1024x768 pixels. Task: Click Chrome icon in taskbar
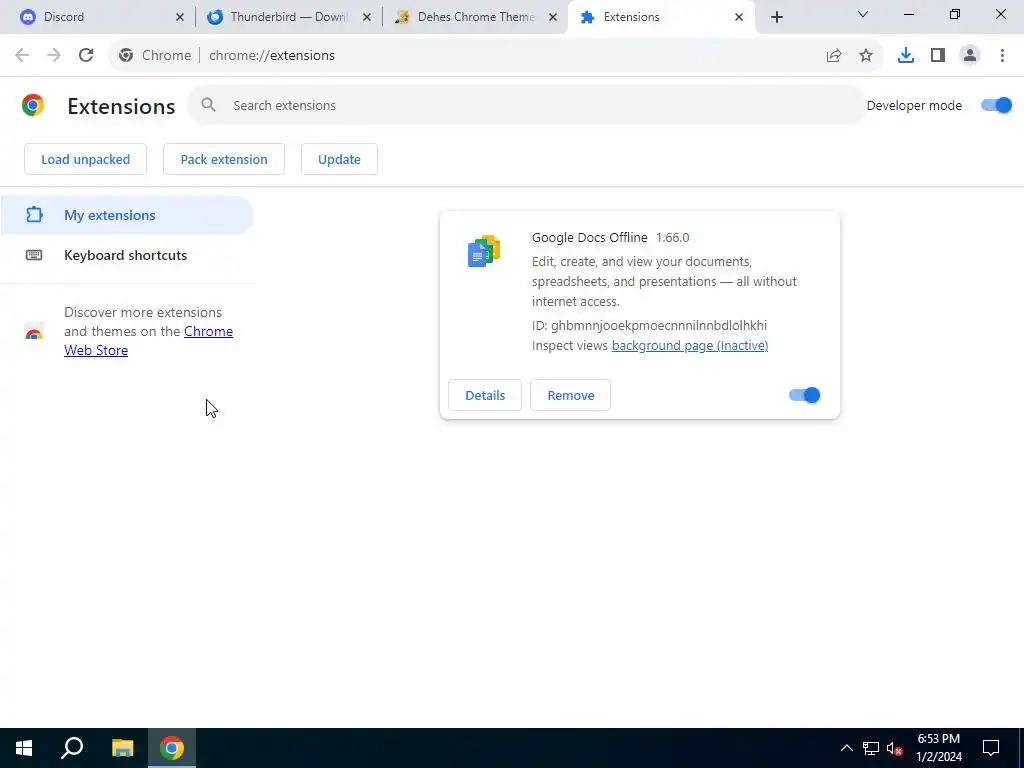[172, 748]
